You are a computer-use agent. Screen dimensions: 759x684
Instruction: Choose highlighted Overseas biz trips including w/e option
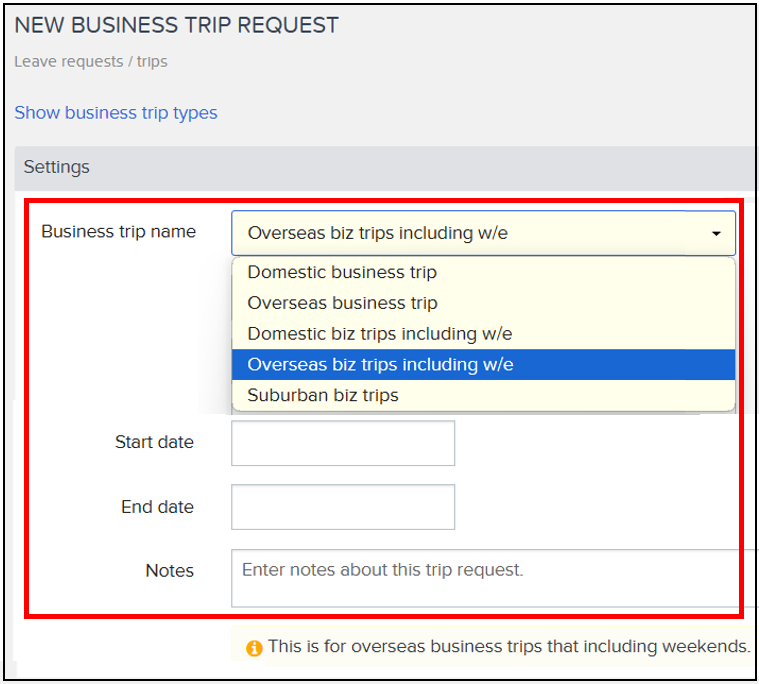click(483, 365)
